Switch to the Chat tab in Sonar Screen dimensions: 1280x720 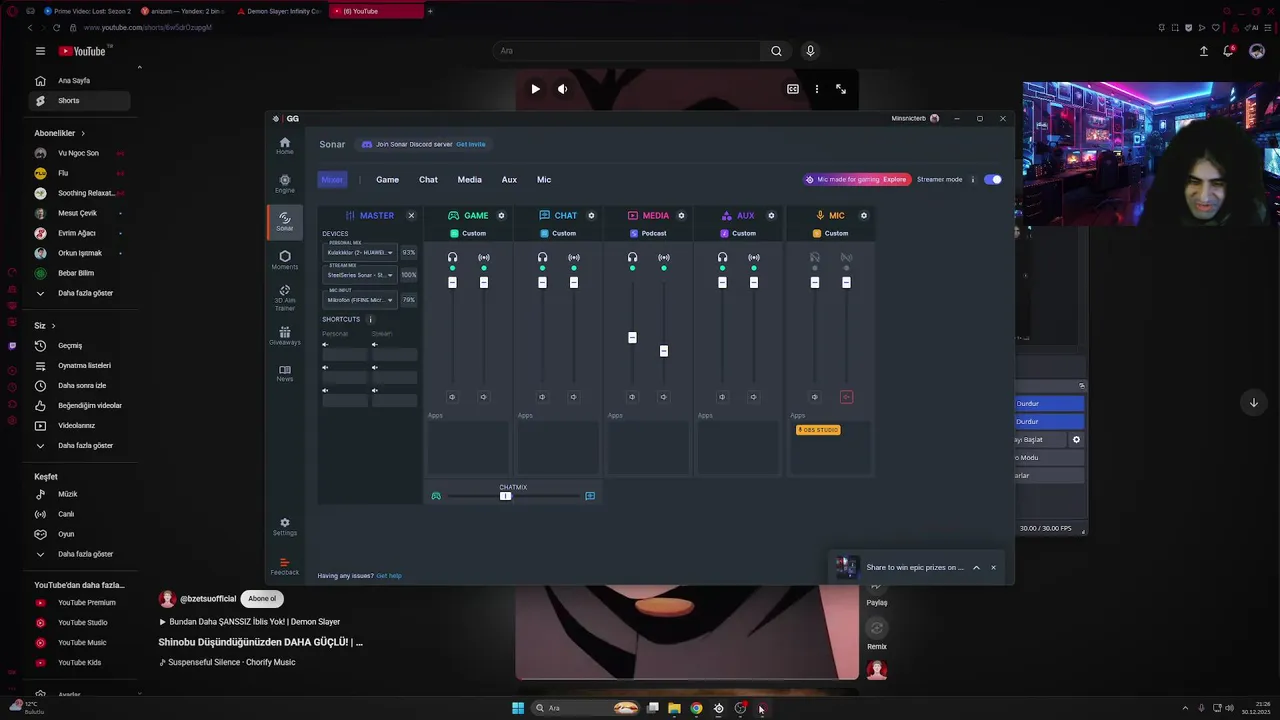pos(428,180)
